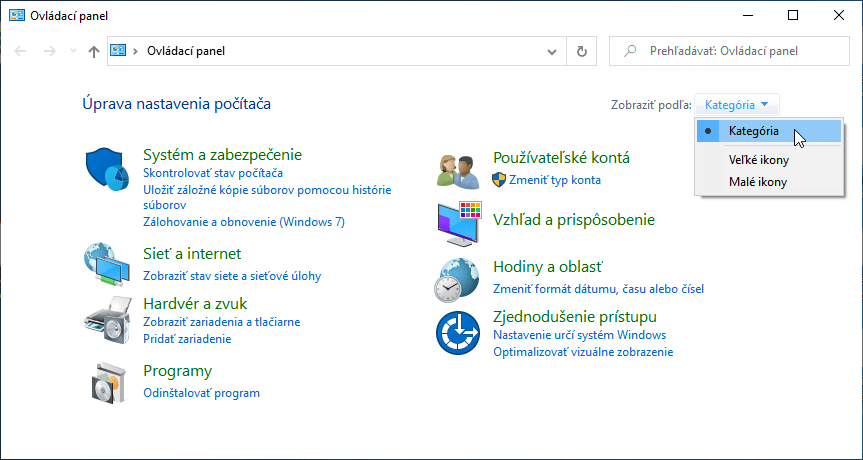This screenshot has height=460, width=863.
Task: Open Zobraziť zariadenia a tlačiarne link
Action: pyautogui.click(x=221, y=322)
